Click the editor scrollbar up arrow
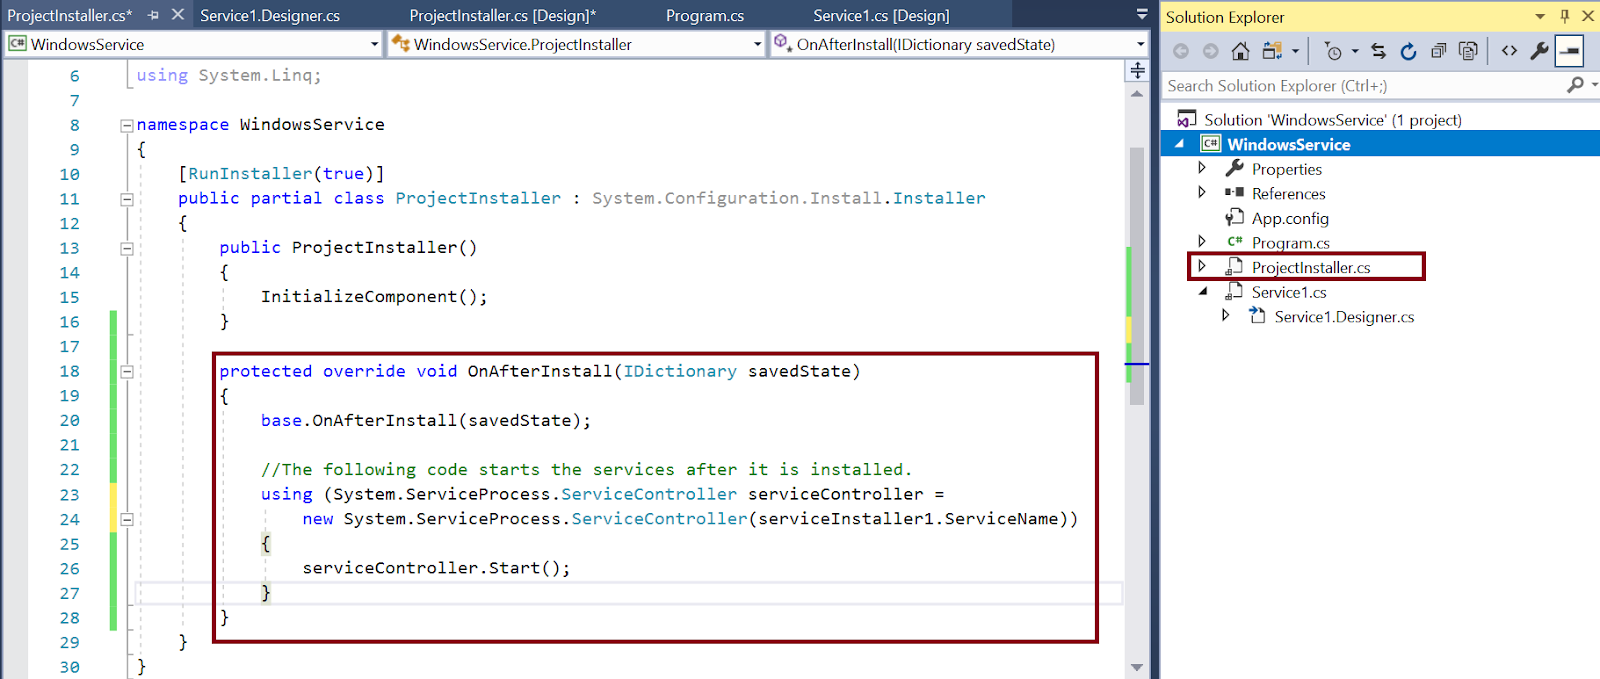 1136,93
